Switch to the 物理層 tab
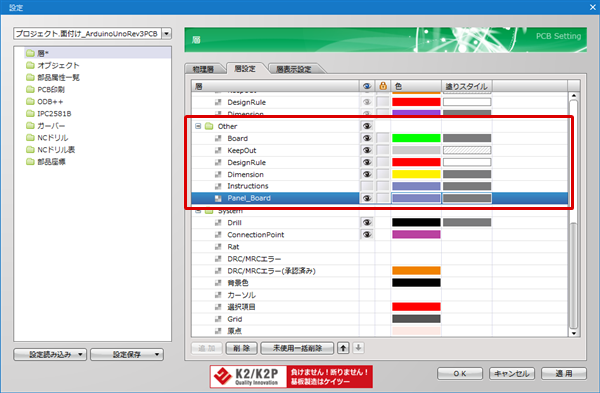The height and width of the screenshot is (393, 600). tap(203, 69)
